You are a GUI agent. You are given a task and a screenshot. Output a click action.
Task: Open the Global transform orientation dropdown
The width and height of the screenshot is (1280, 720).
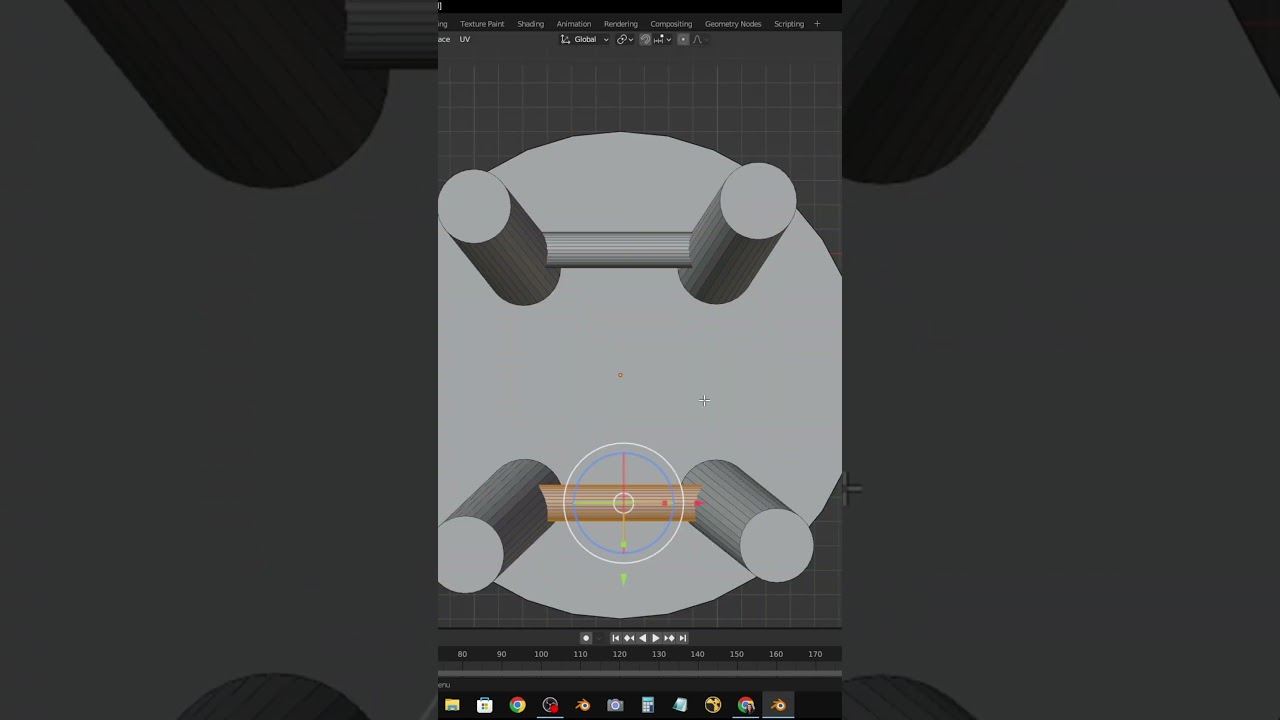click(x=585, y=39)
